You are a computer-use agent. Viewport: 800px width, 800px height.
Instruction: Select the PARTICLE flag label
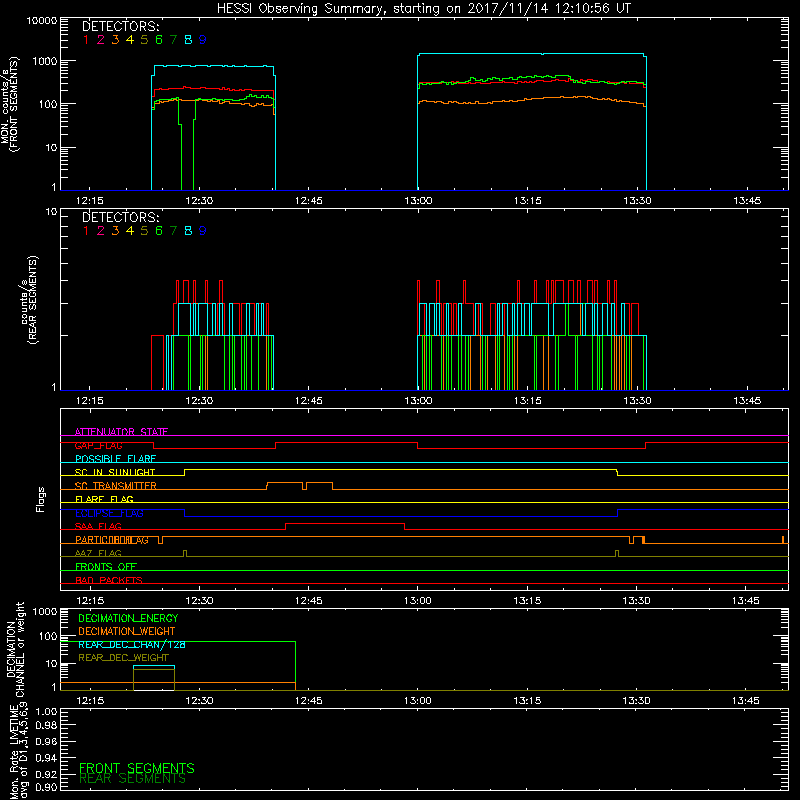pos(112,540)
